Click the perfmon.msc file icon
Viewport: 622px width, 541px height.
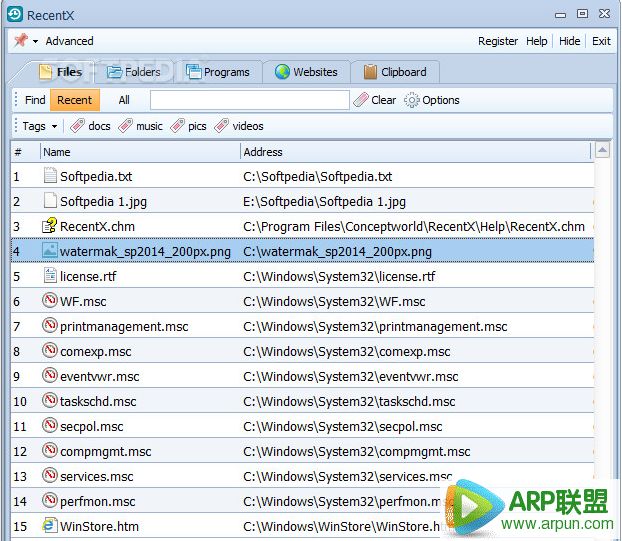[x=50, y=500]
